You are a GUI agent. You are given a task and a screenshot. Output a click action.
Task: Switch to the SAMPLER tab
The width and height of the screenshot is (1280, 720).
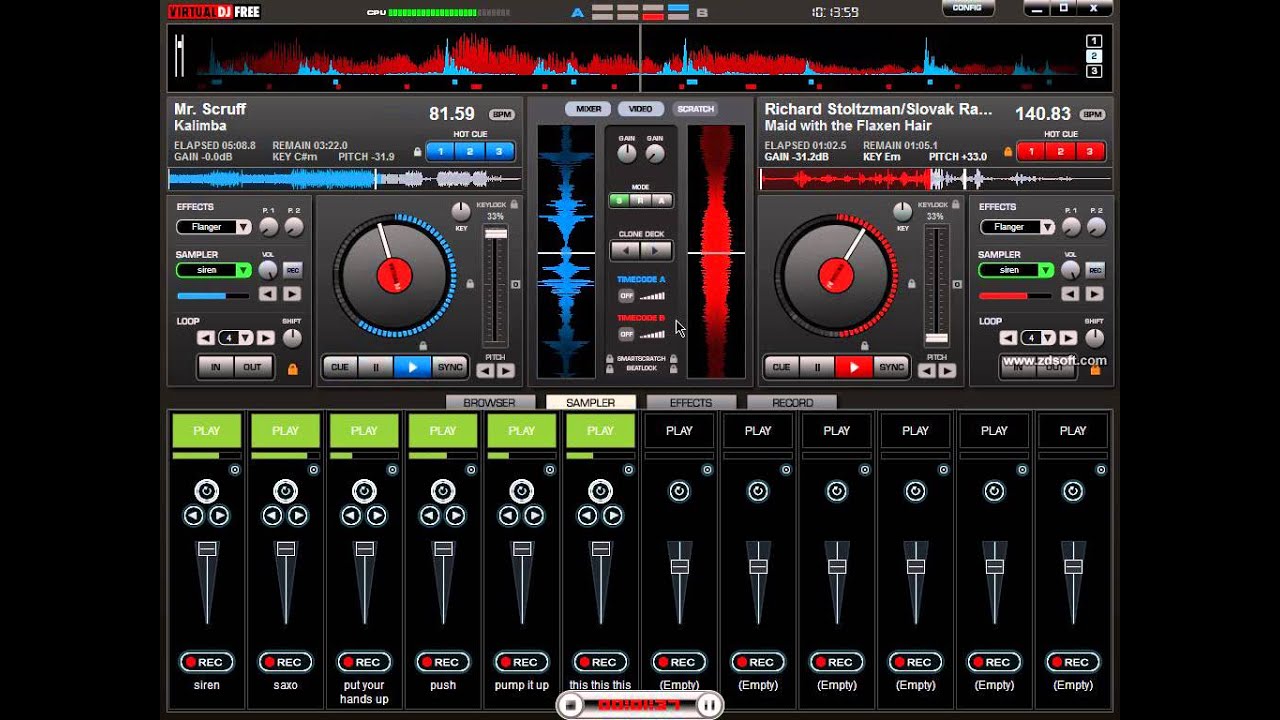click(590, 402)
